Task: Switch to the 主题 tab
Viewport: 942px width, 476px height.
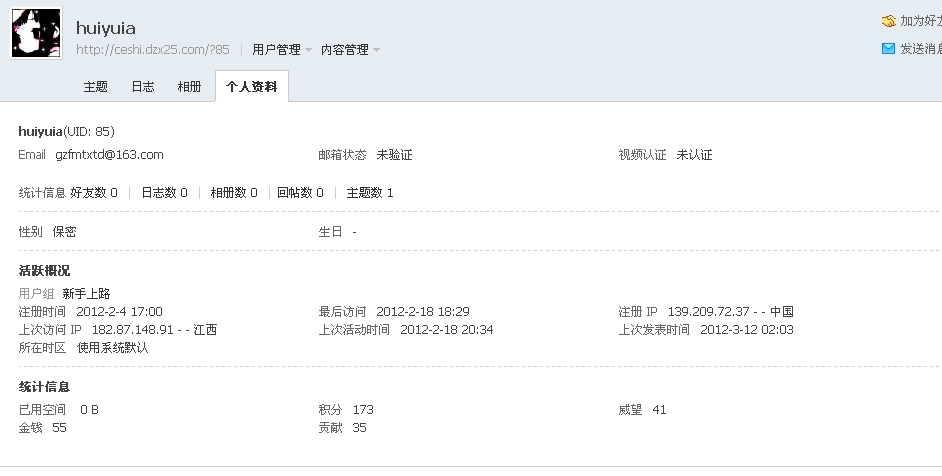Action: pos(95,87)
